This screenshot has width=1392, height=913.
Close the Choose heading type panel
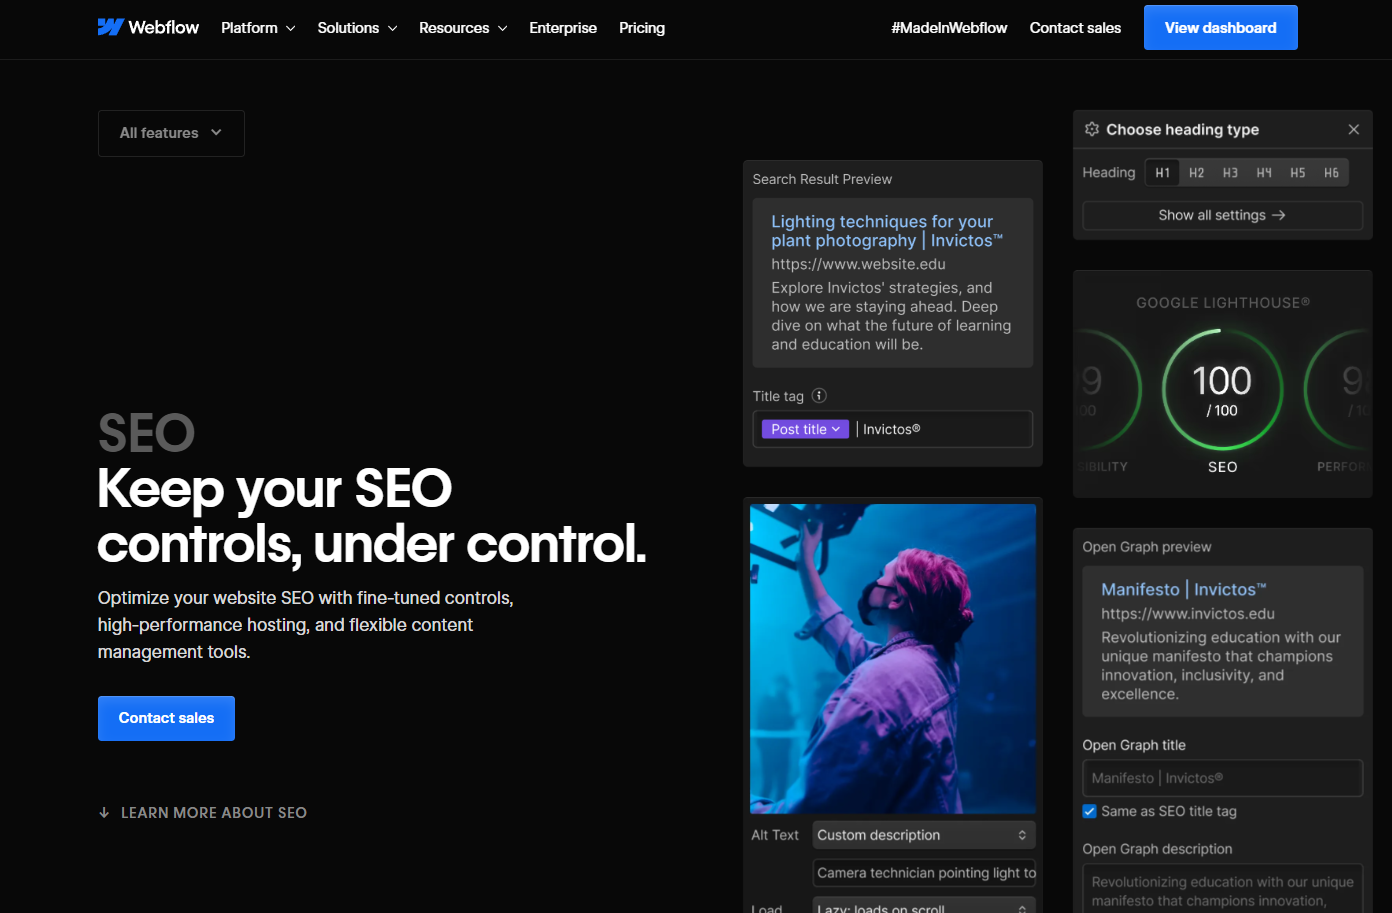coord(1353,130)
